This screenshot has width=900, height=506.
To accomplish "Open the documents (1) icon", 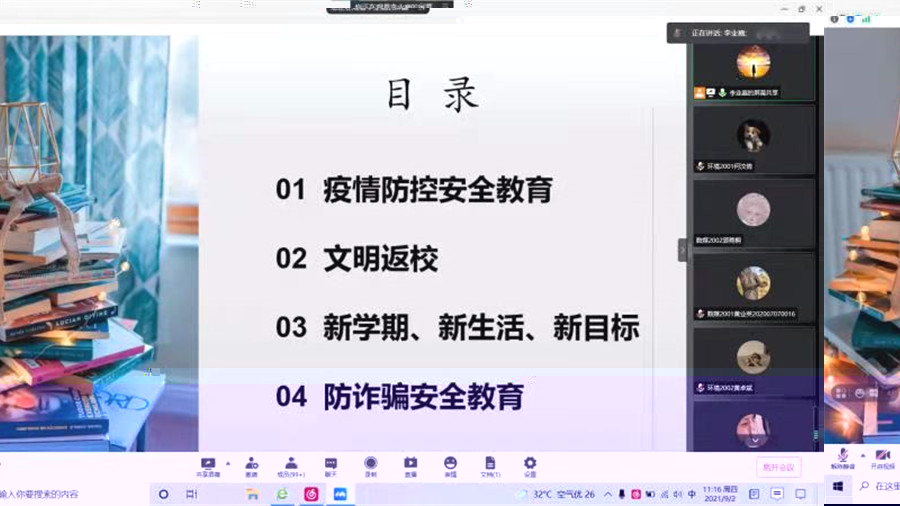I will click(490, 467).
